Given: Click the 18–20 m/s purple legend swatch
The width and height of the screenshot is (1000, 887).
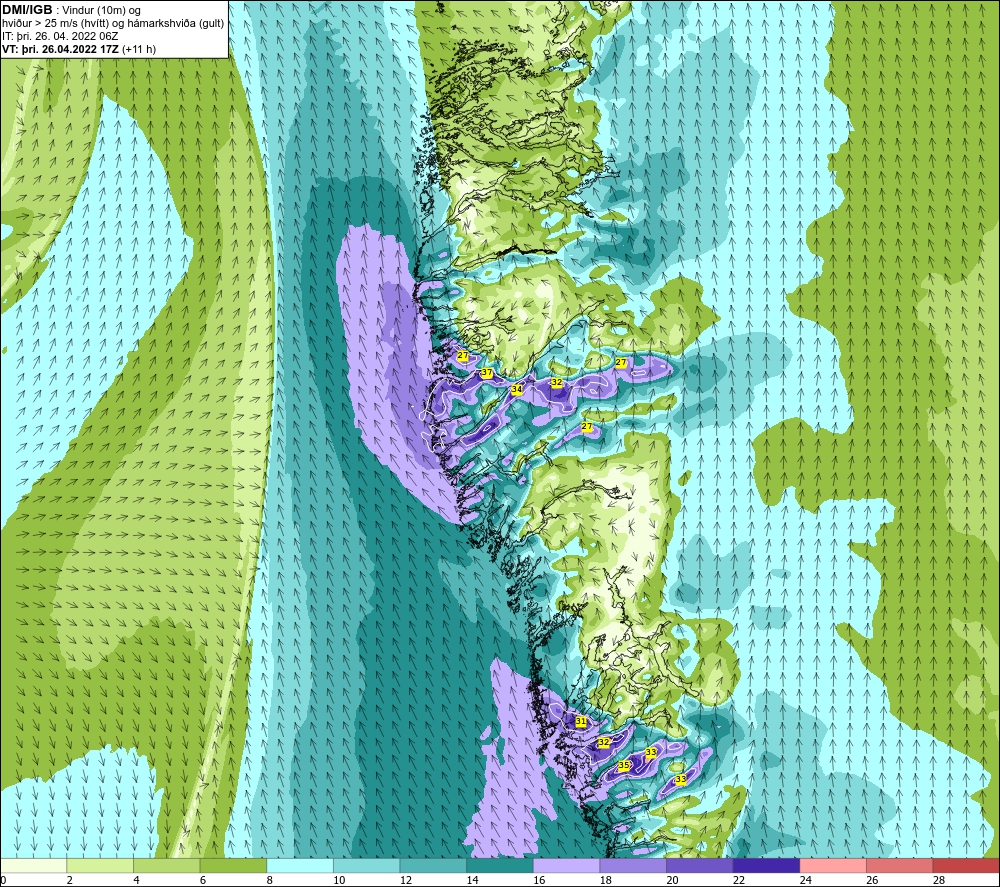Looking at the screenshot, I should [x=633, y=866].
